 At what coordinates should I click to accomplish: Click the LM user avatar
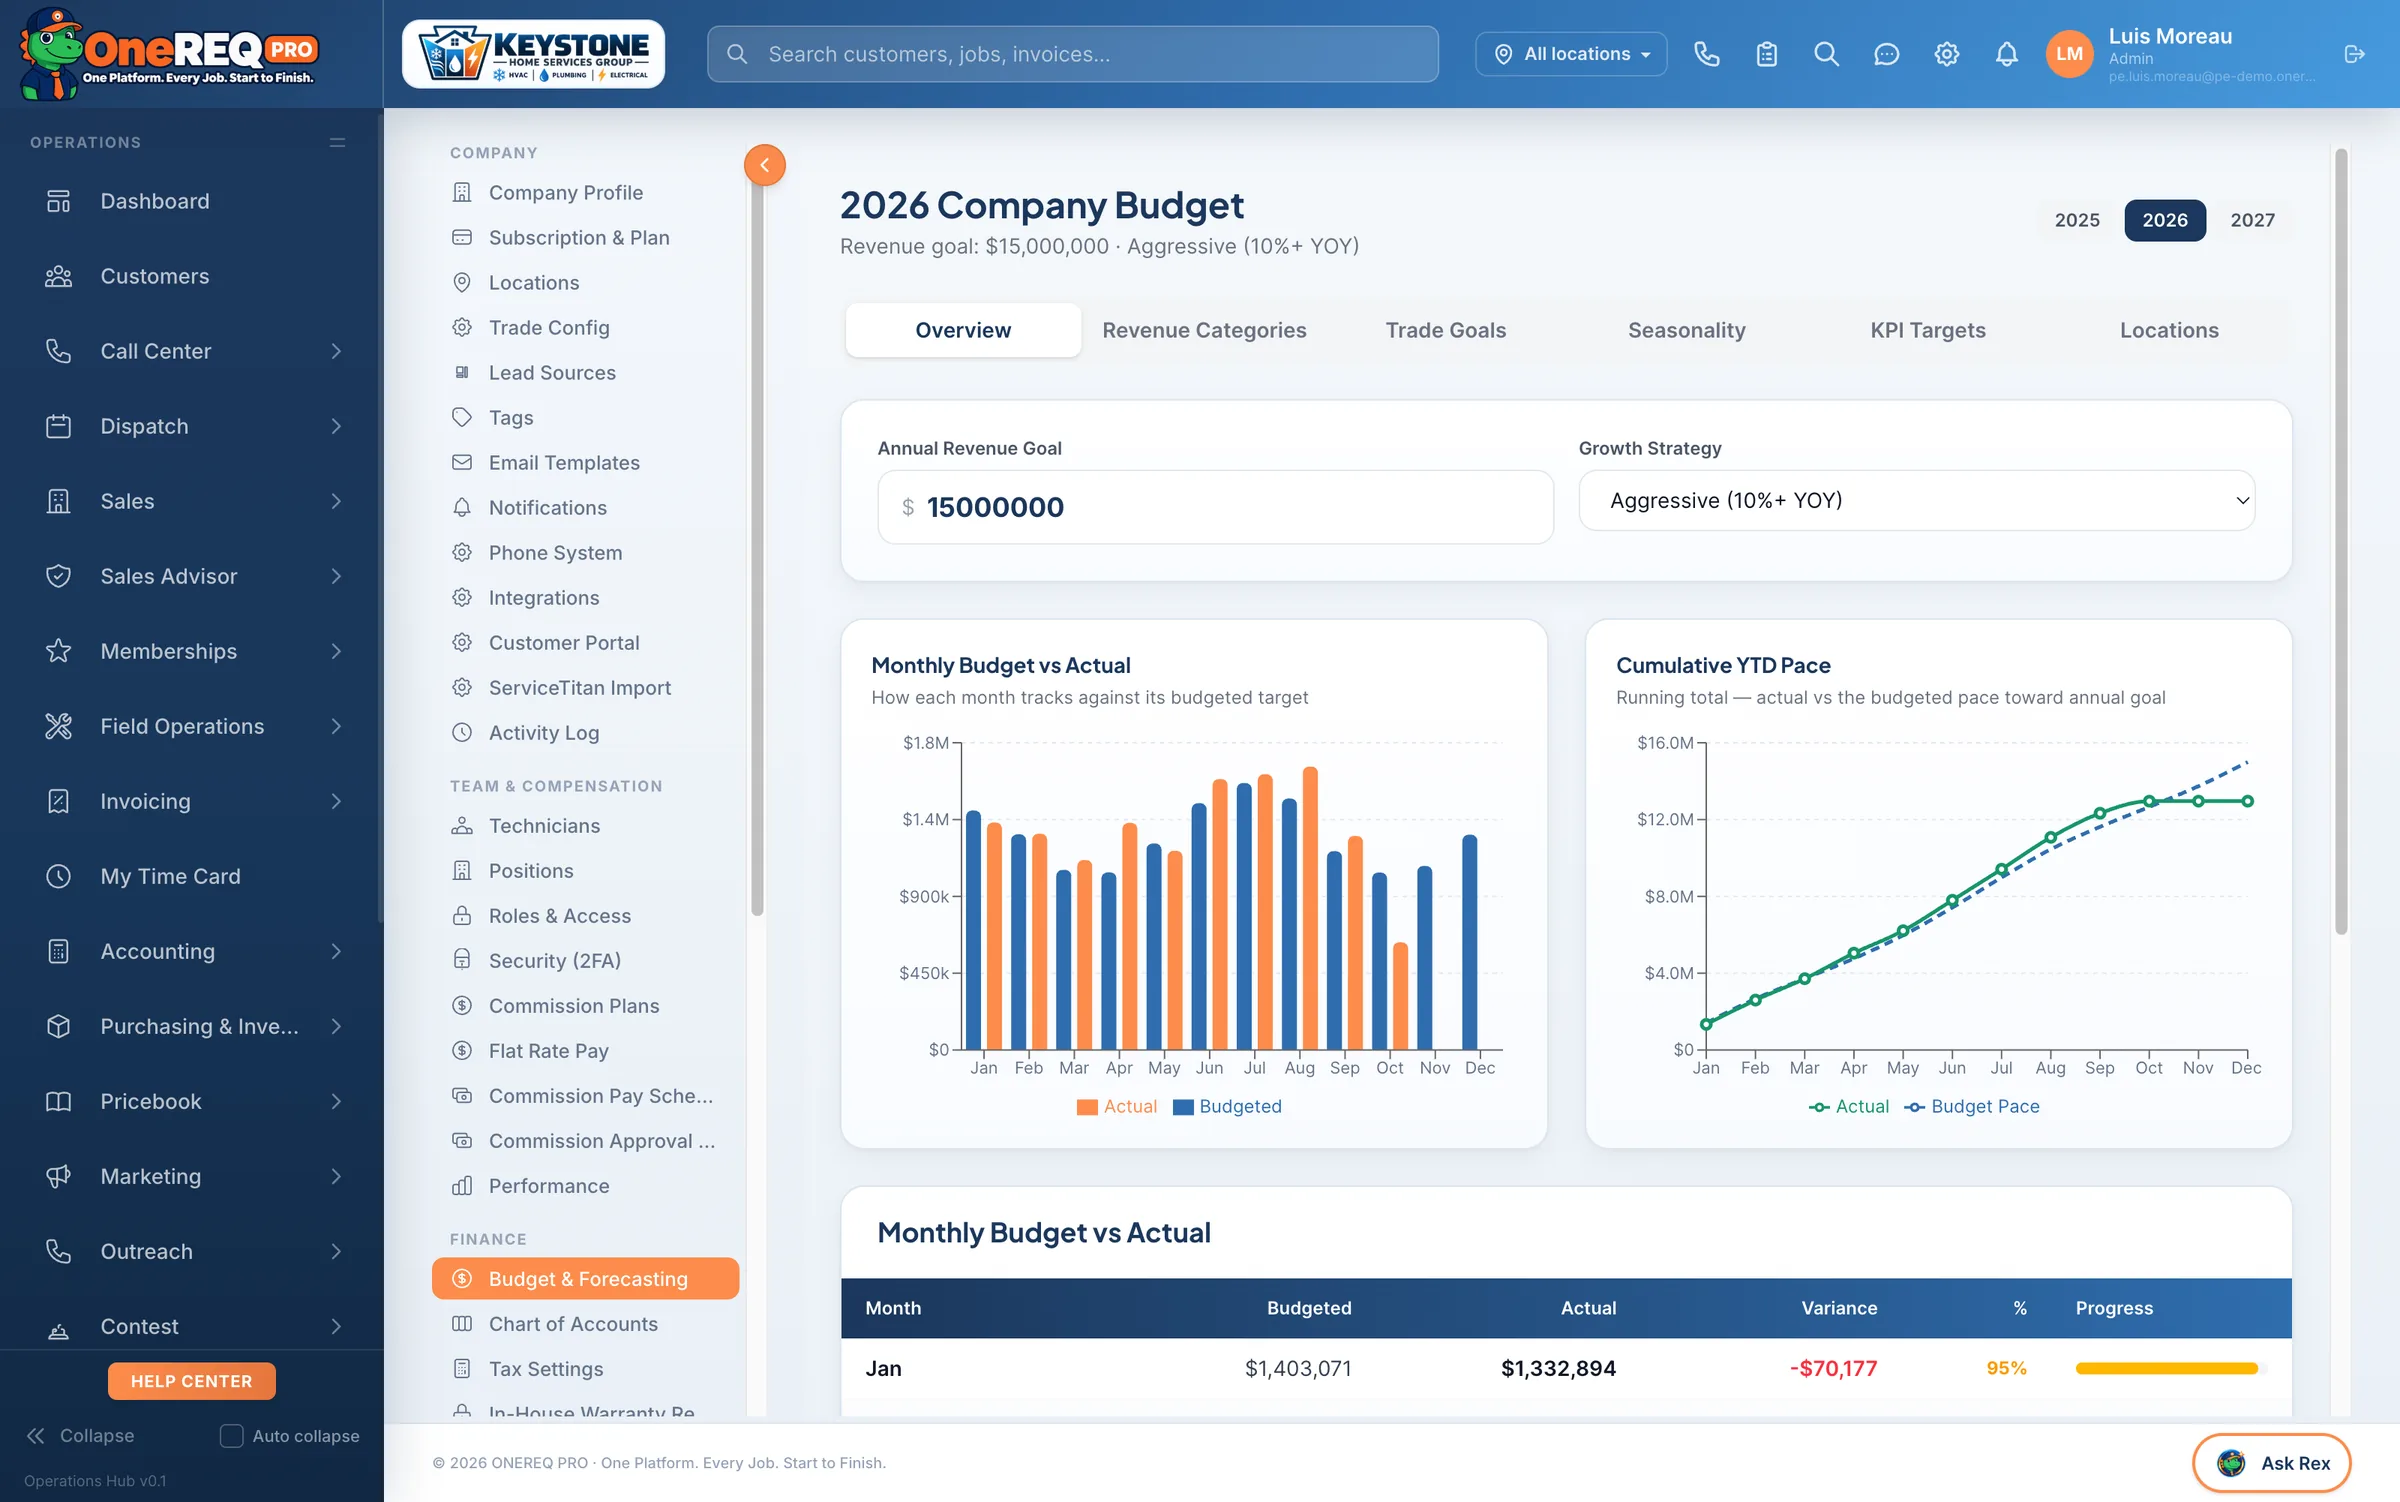tap(2069, 54)
